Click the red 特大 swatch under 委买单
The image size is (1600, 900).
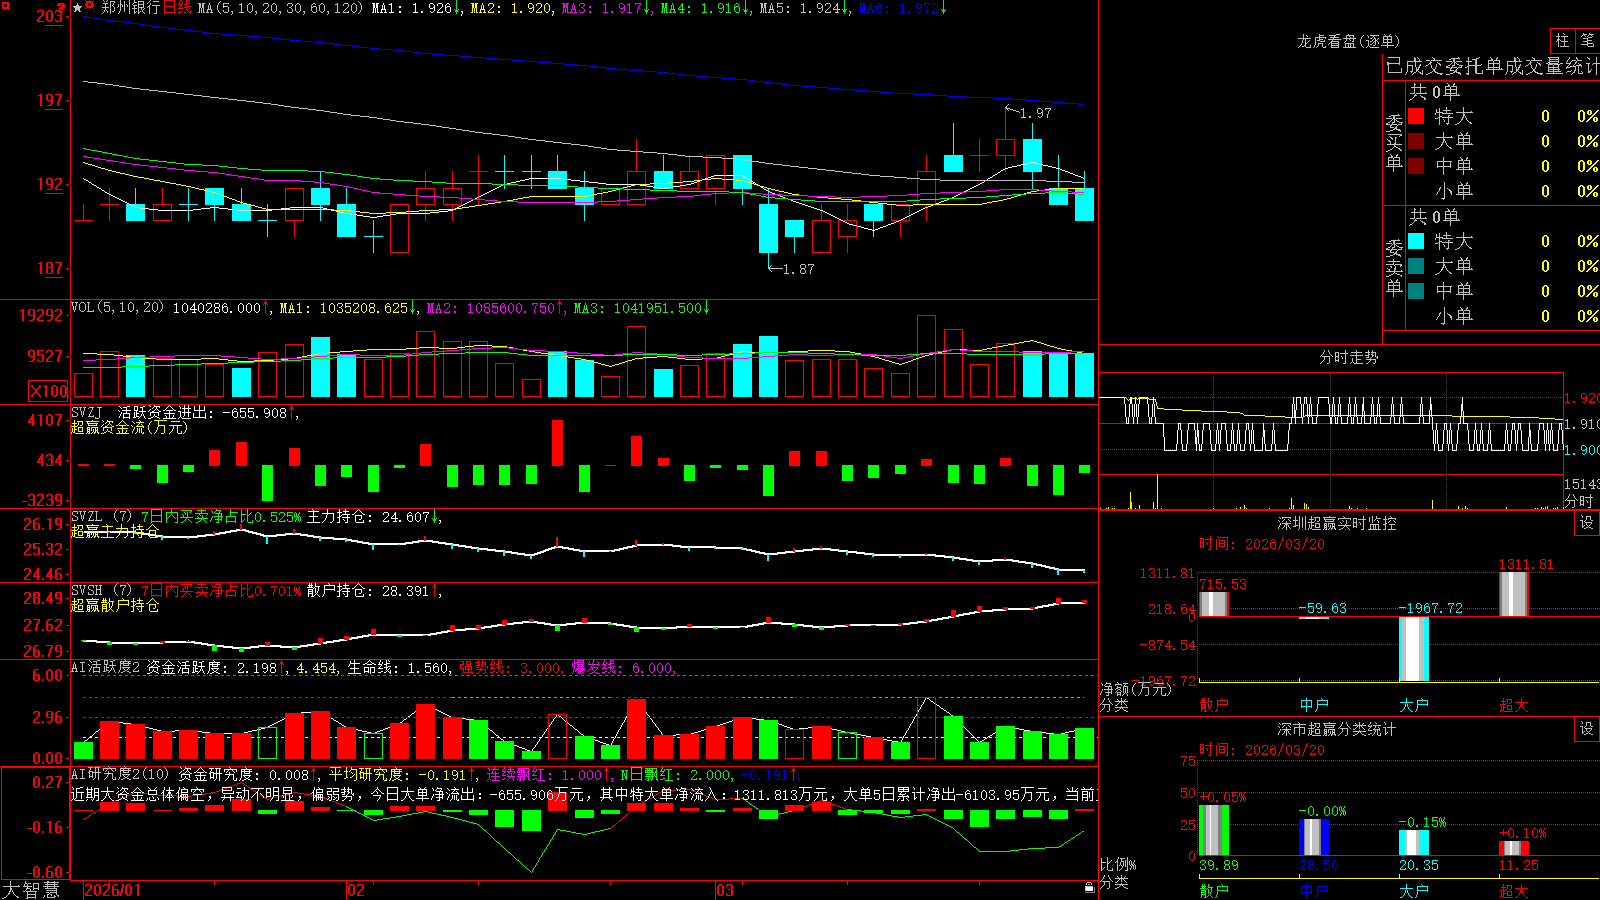coord(1416,116)
